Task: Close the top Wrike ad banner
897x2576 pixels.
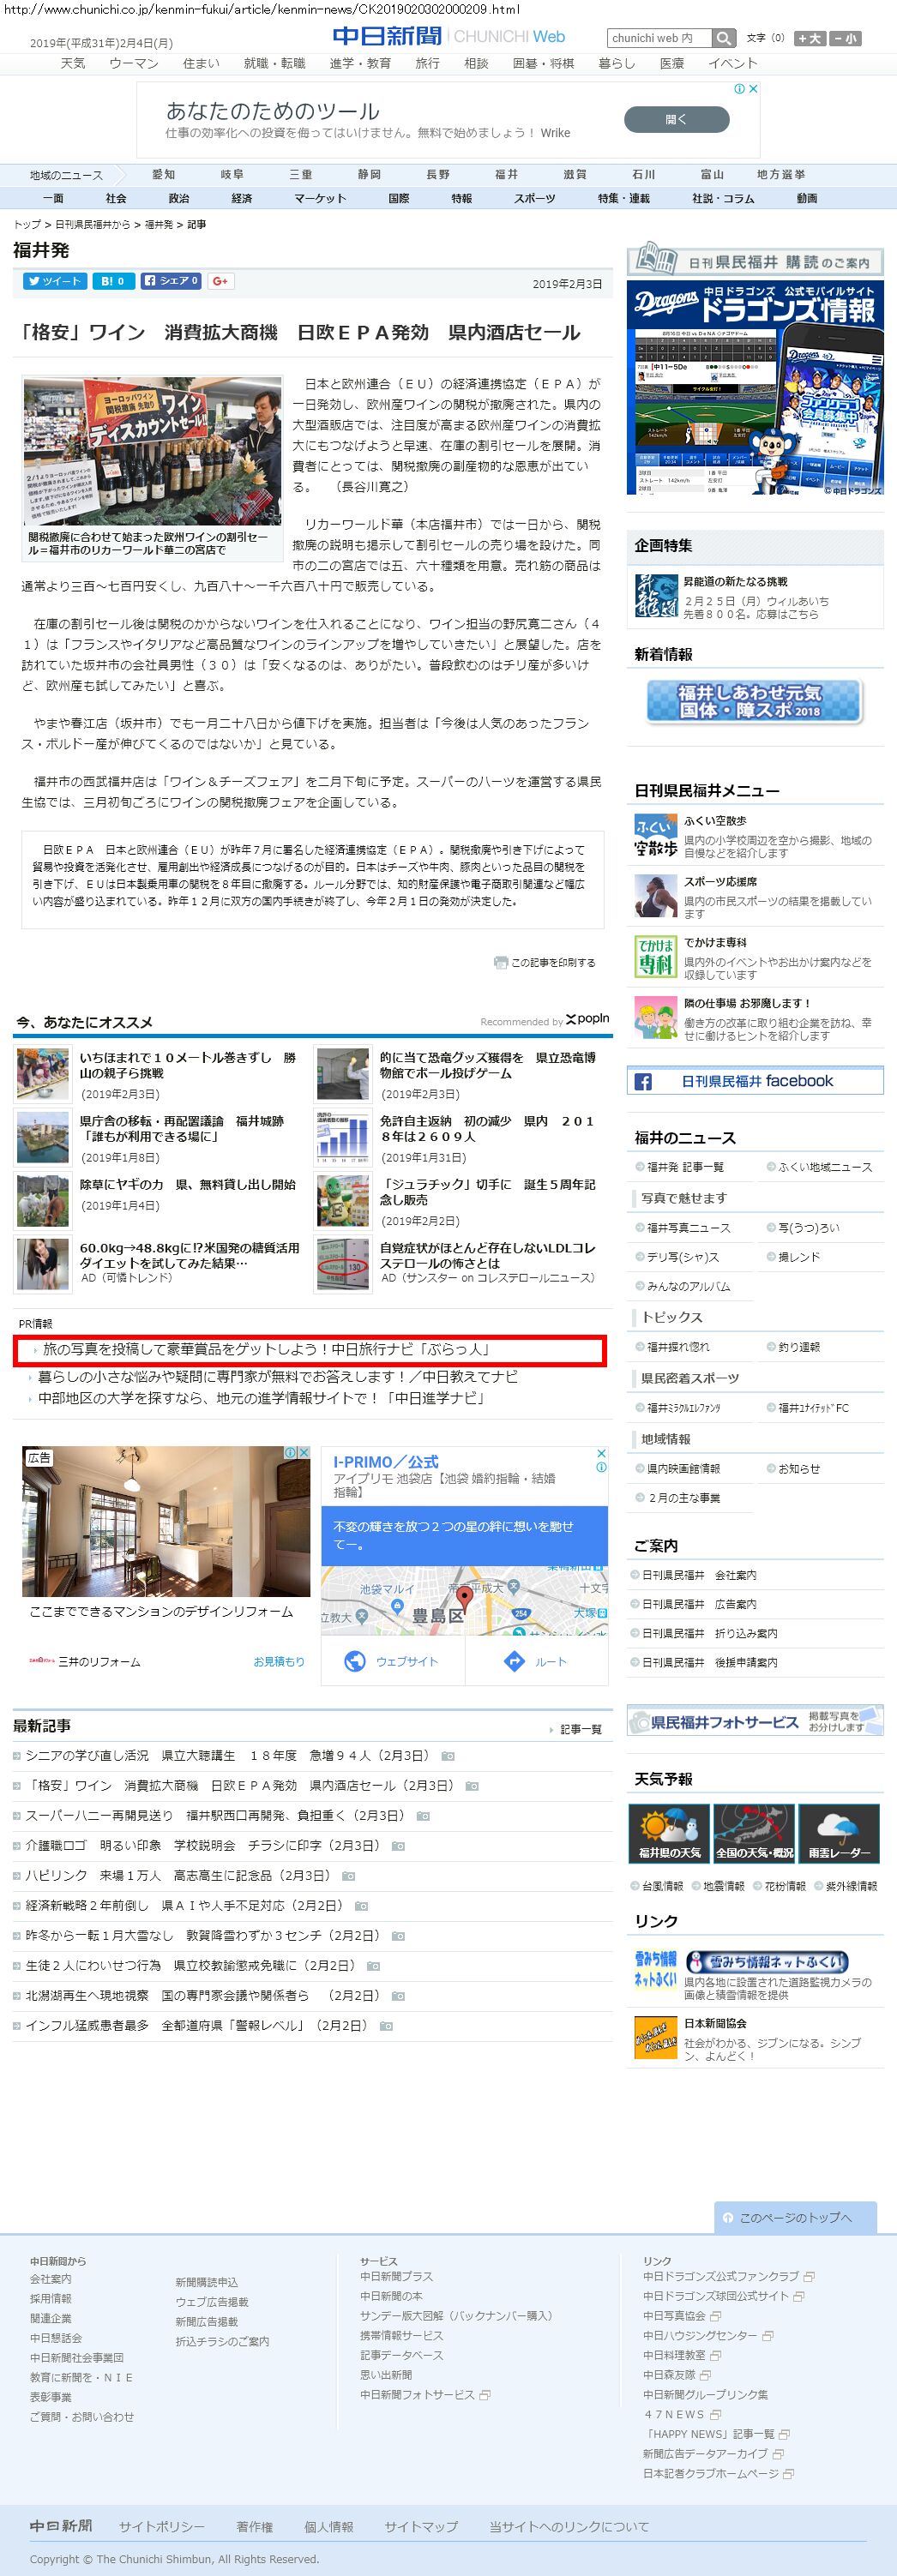Action: pyautogui.click(x=754, y=88)
